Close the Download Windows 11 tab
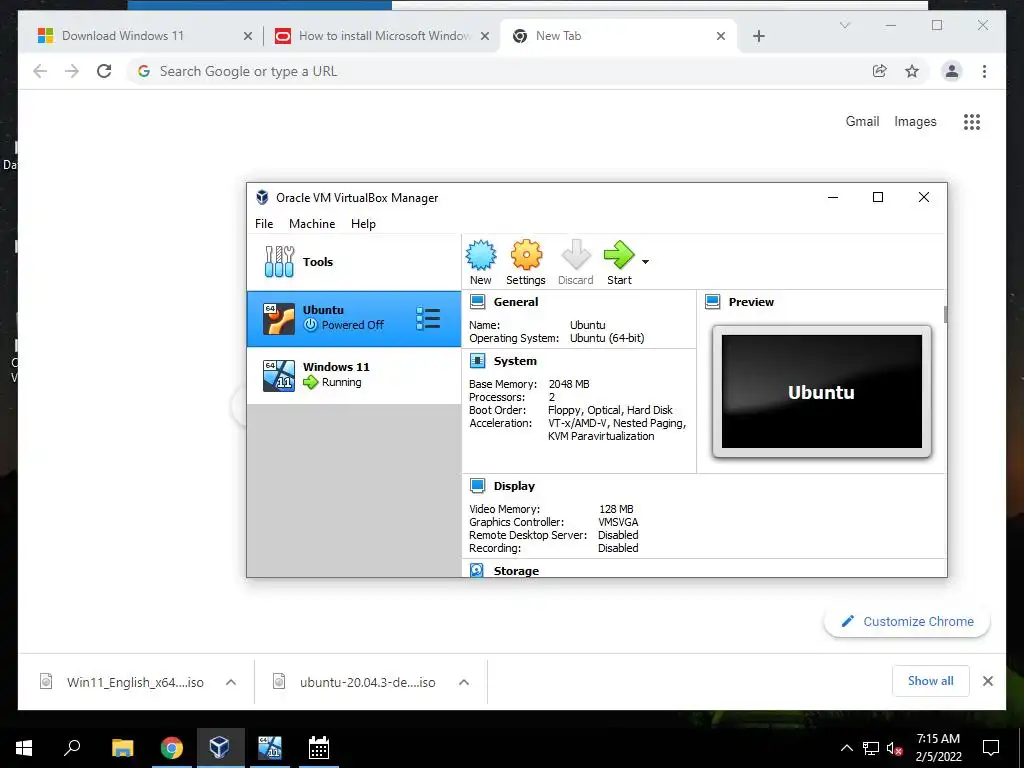1024x768 pixels. click(x=248, y=36)
